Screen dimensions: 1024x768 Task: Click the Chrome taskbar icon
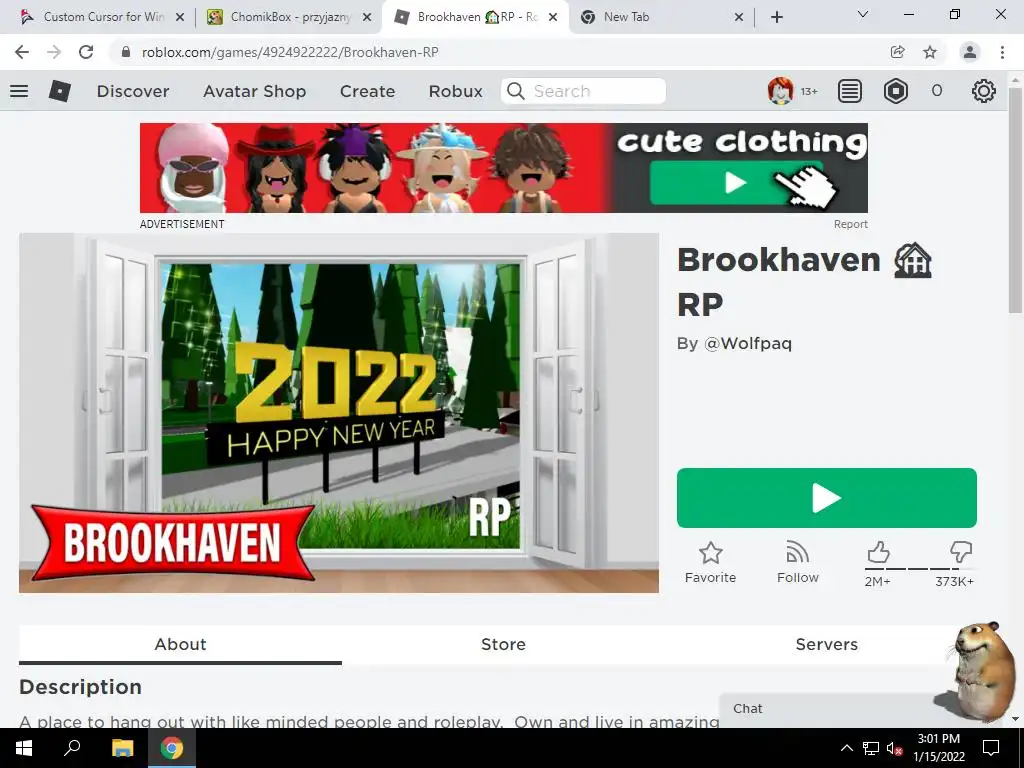click(x=172, y=748)
